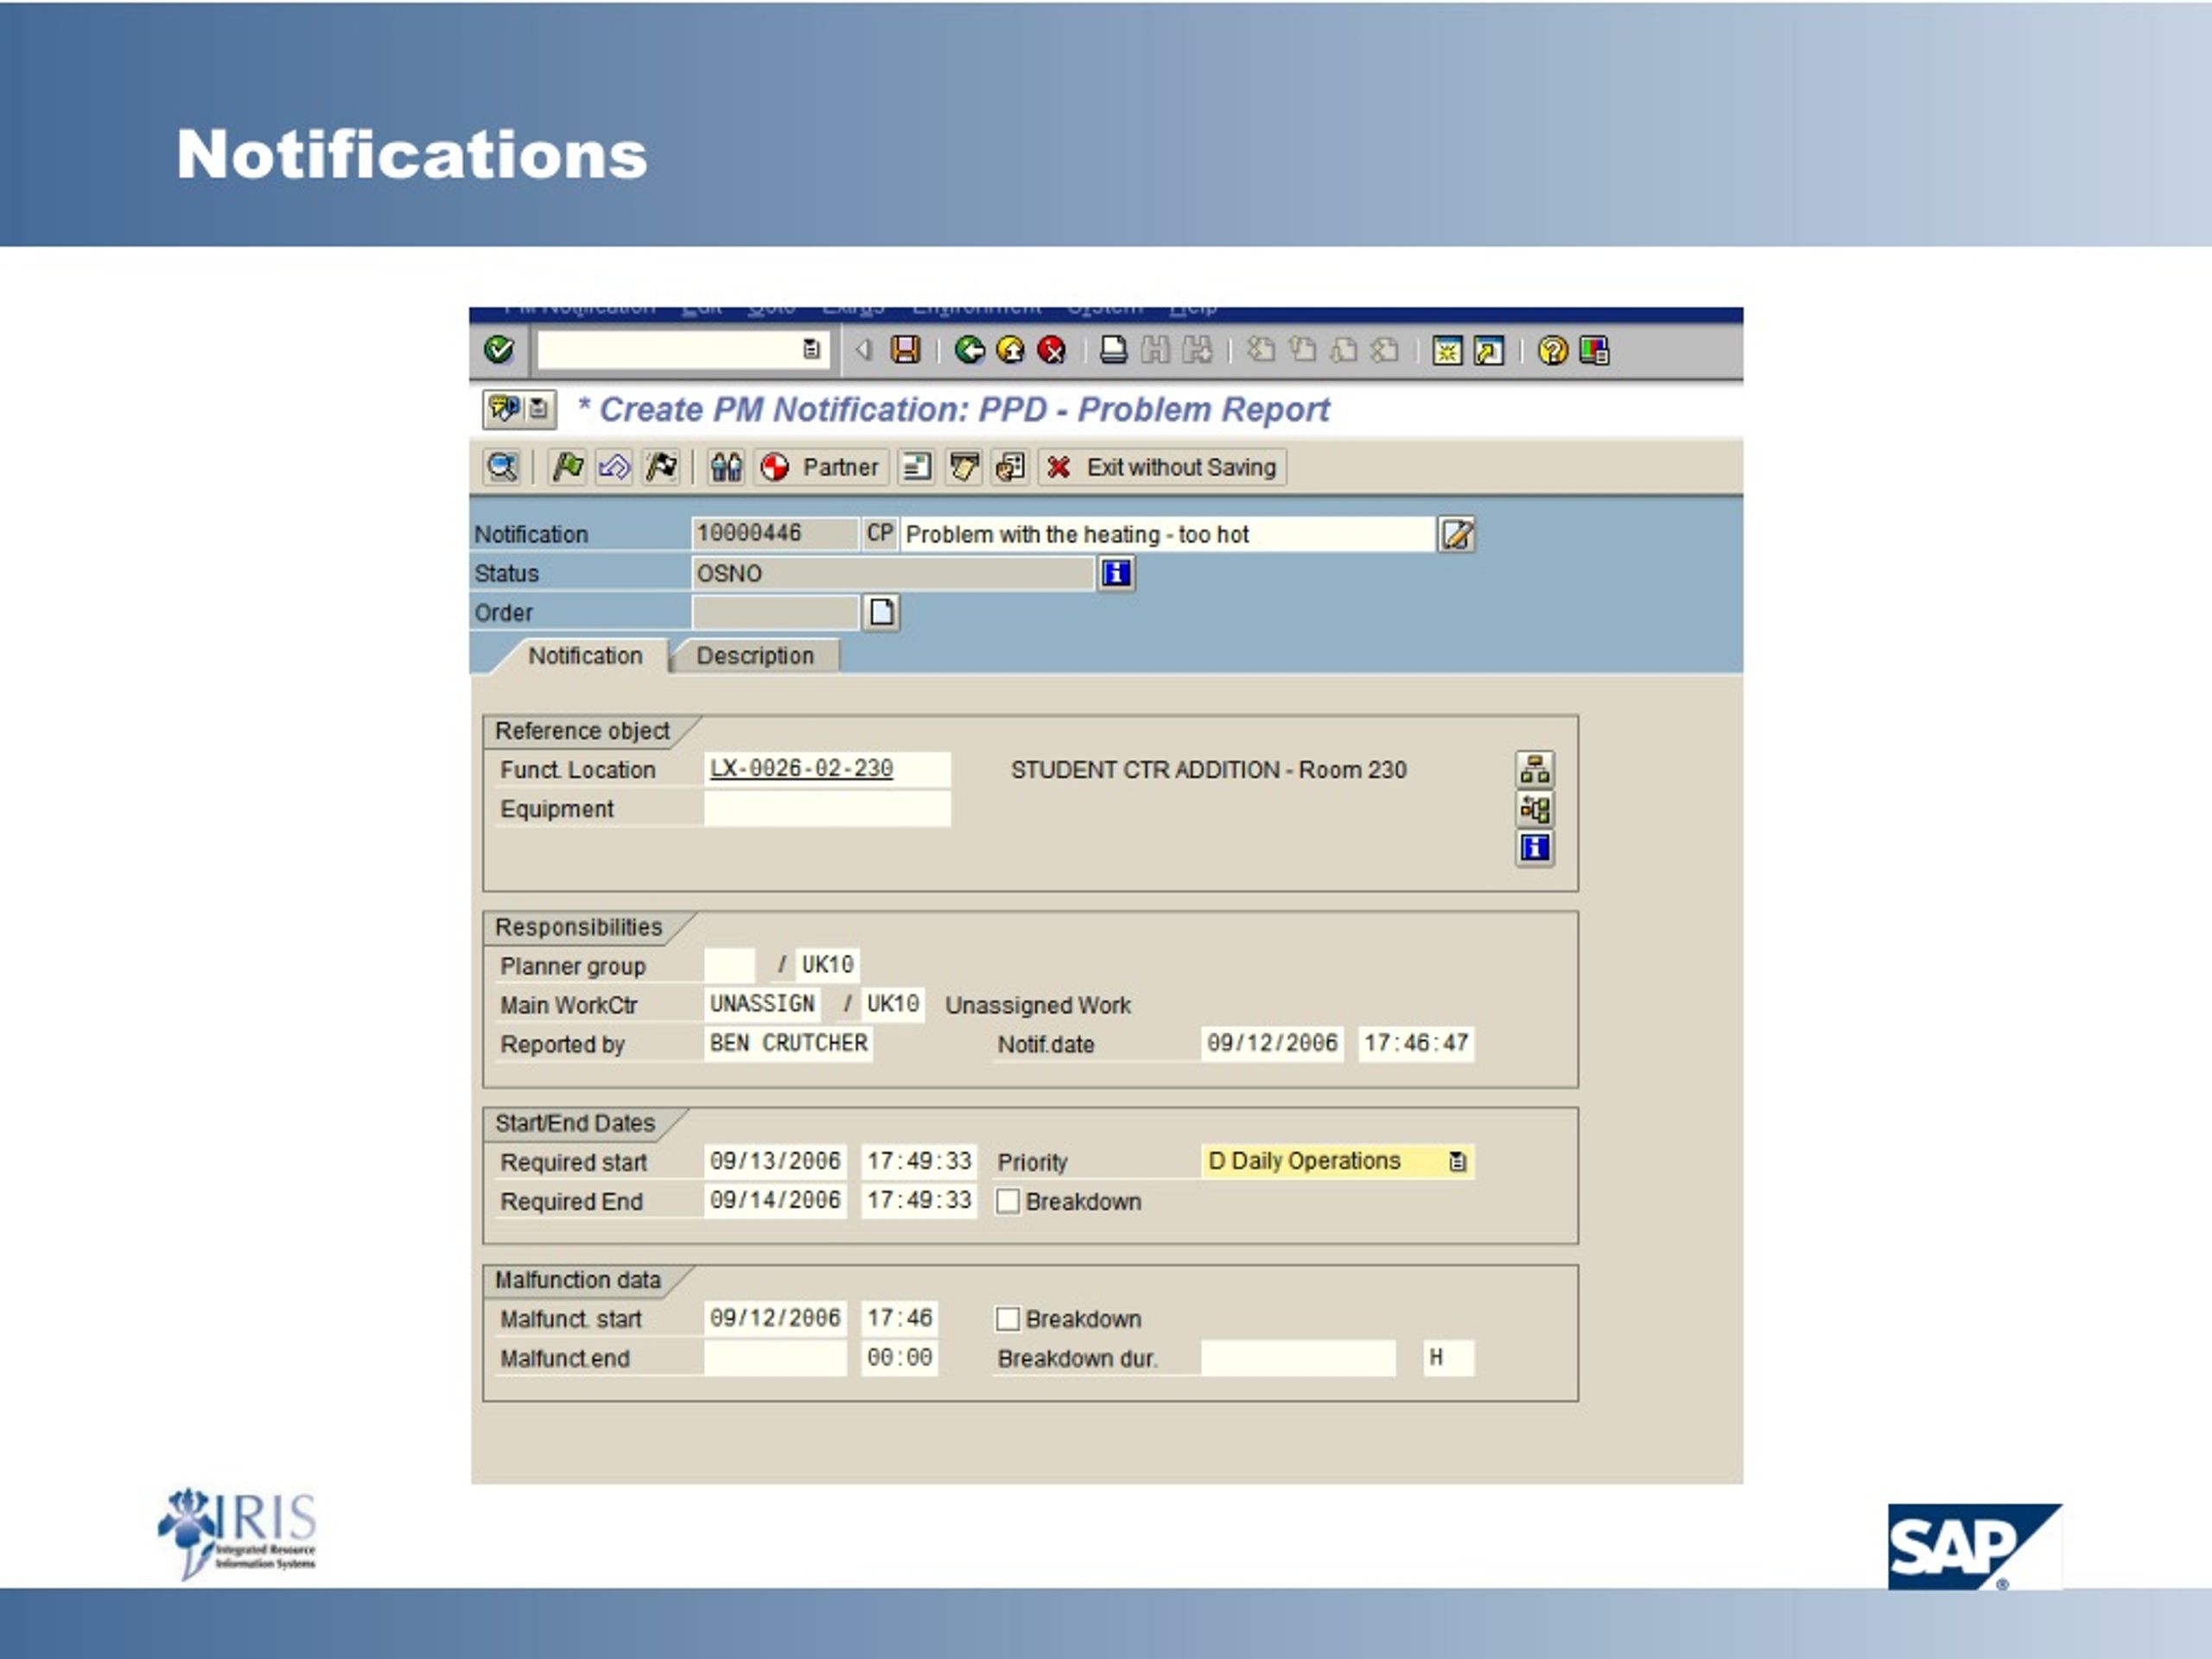
Task: Click the checkered flag Complete icon
Action: click(x=661, y=467)
